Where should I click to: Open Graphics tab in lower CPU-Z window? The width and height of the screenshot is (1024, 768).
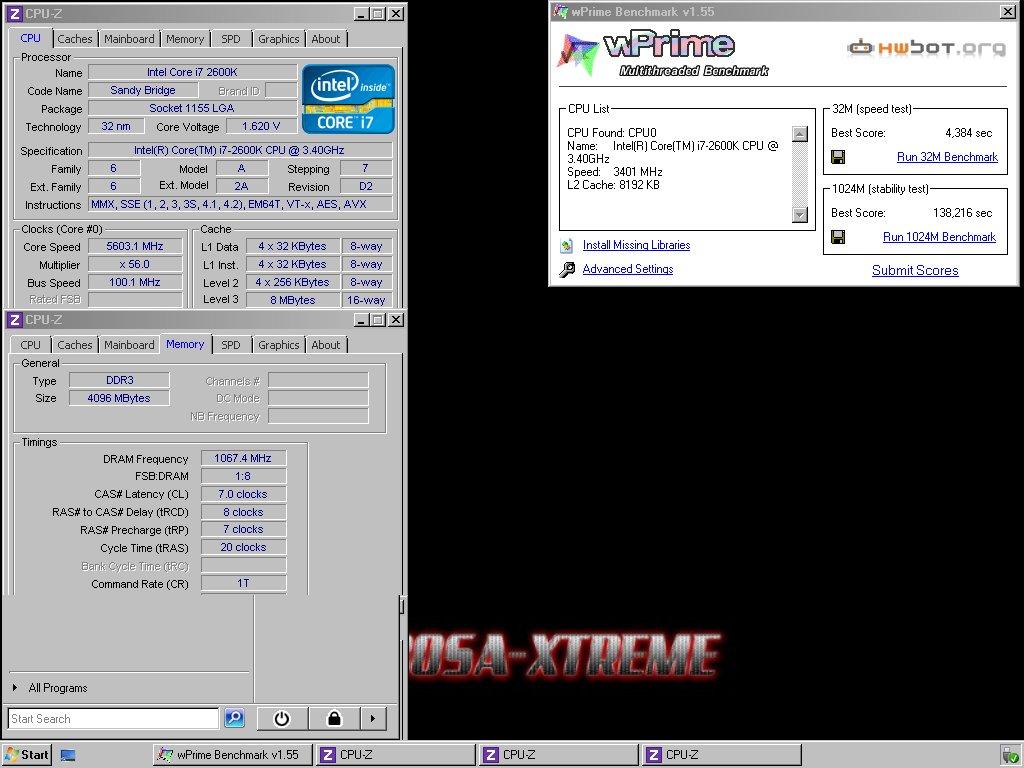[x=278, y=345]
